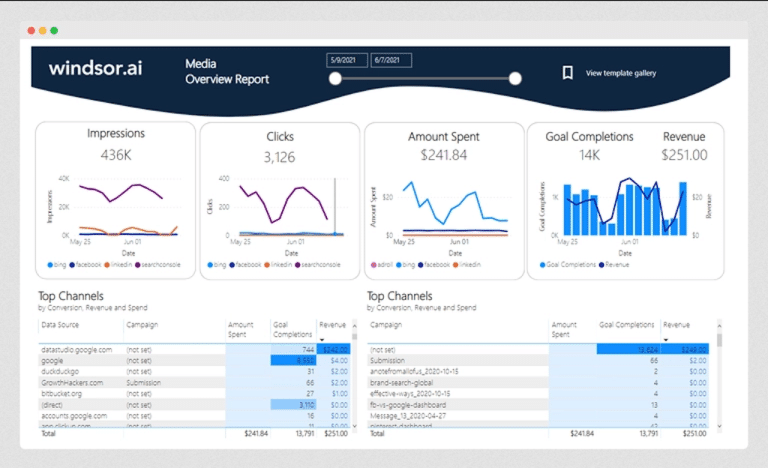Click the left handle of date range slider

click(334, 78)
